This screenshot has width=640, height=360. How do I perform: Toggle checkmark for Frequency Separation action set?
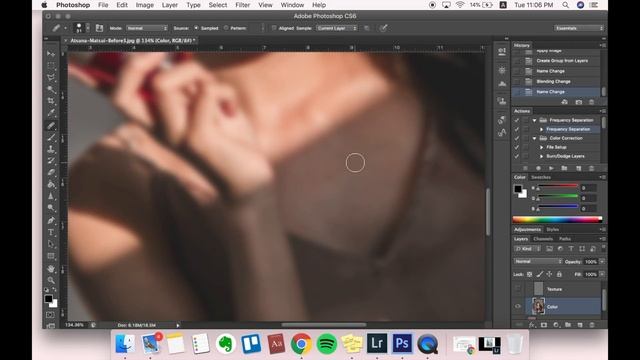coord(516,120)
